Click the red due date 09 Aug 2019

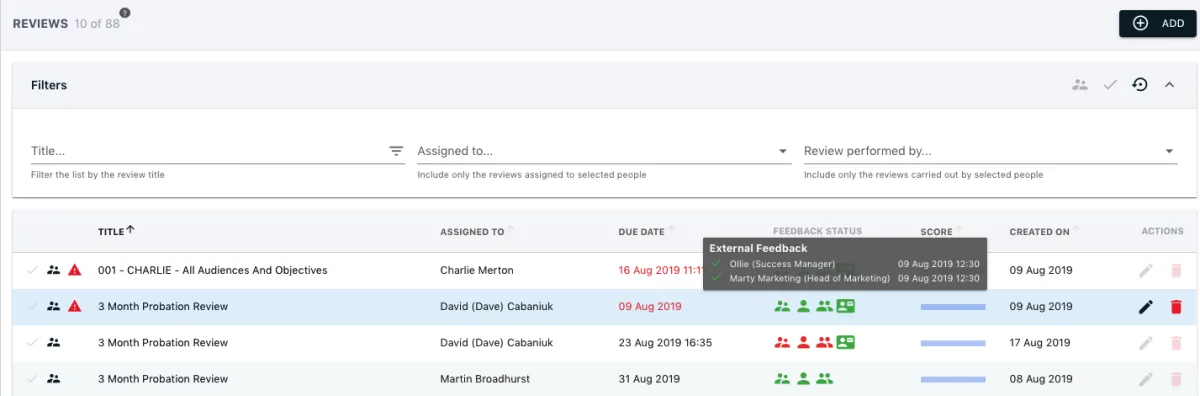(650, 306)
